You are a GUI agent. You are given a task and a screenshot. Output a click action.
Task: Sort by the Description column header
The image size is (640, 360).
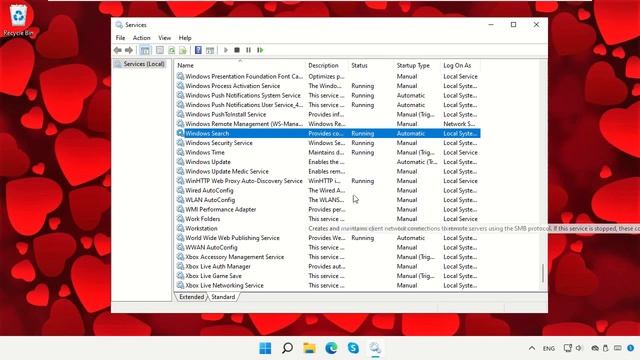tap(327, 65)
